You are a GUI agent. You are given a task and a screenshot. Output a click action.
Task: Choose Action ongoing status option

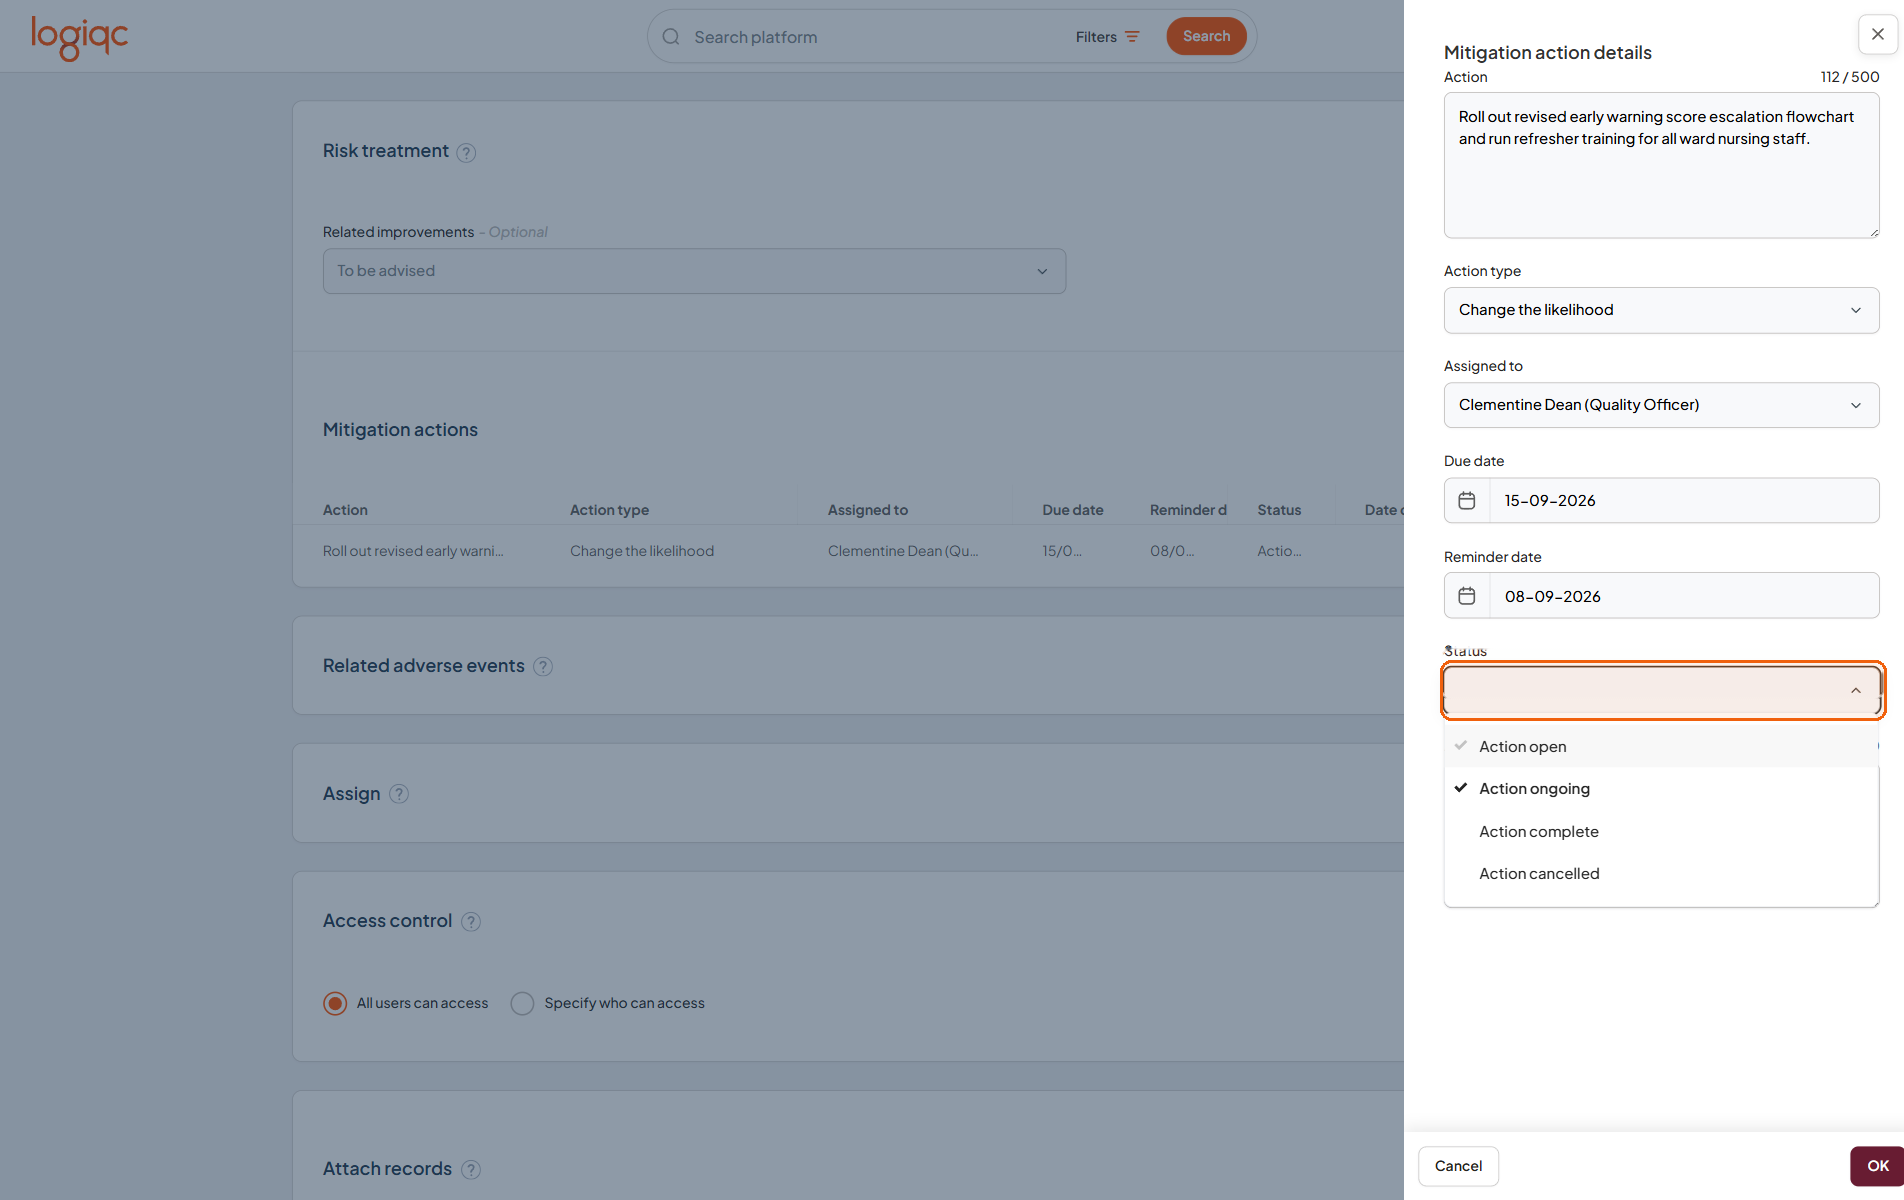click(1661, 788)
